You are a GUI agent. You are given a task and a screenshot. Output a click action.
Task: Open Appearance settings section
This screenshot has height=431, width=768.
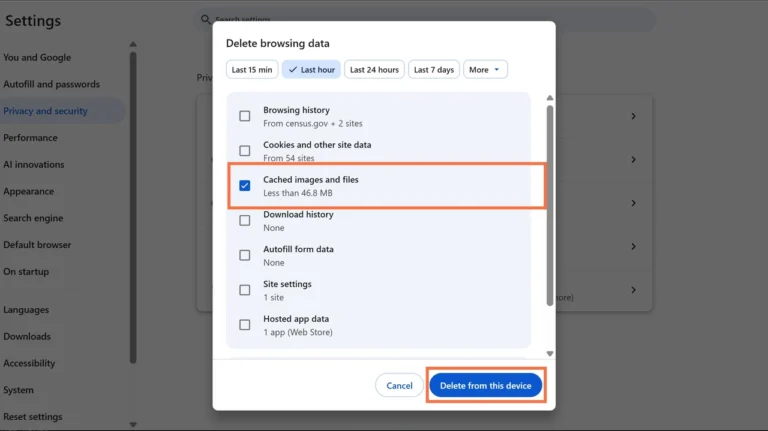click(28, 191)
